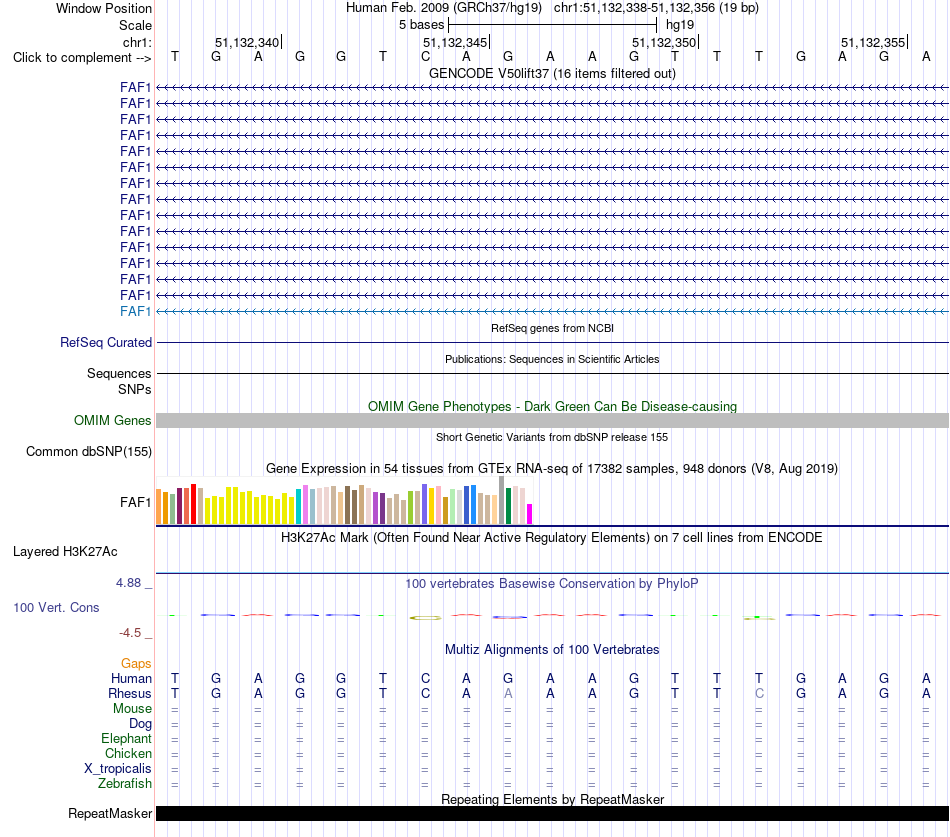Select the Common dbSNP(155) track label
Image resolution: width=950 pixels, height=837 pixels.
88,452
